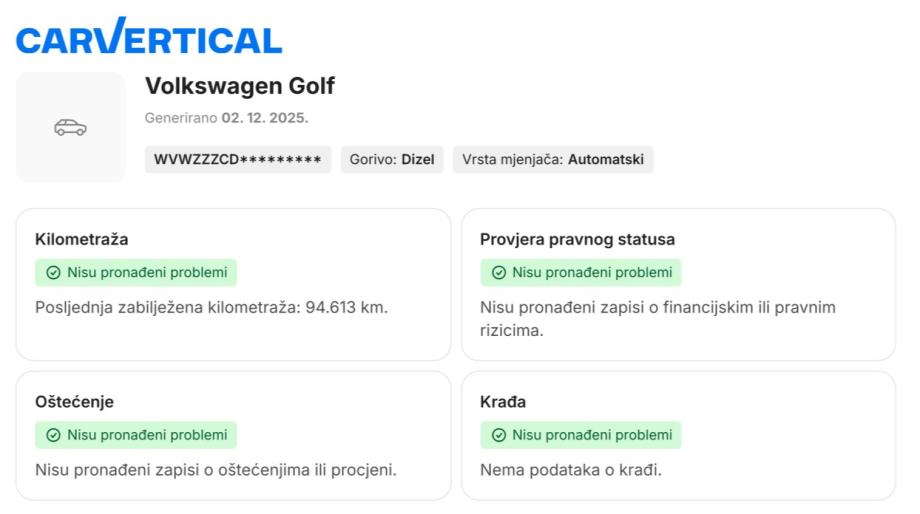Open the Provjera pravnog statusa heading
The height and width of the screenshot is (514, 920).
(x=577, y=240)
